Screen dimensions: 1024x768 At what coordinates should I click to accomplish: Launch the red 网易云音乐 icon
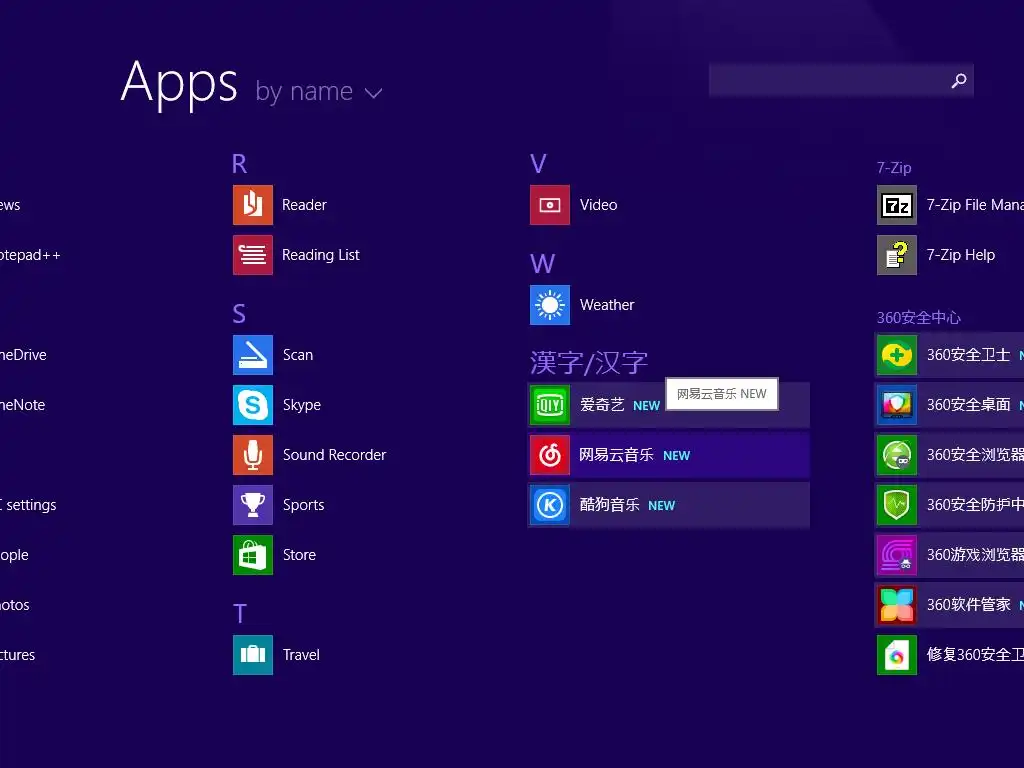click(550, 455)
